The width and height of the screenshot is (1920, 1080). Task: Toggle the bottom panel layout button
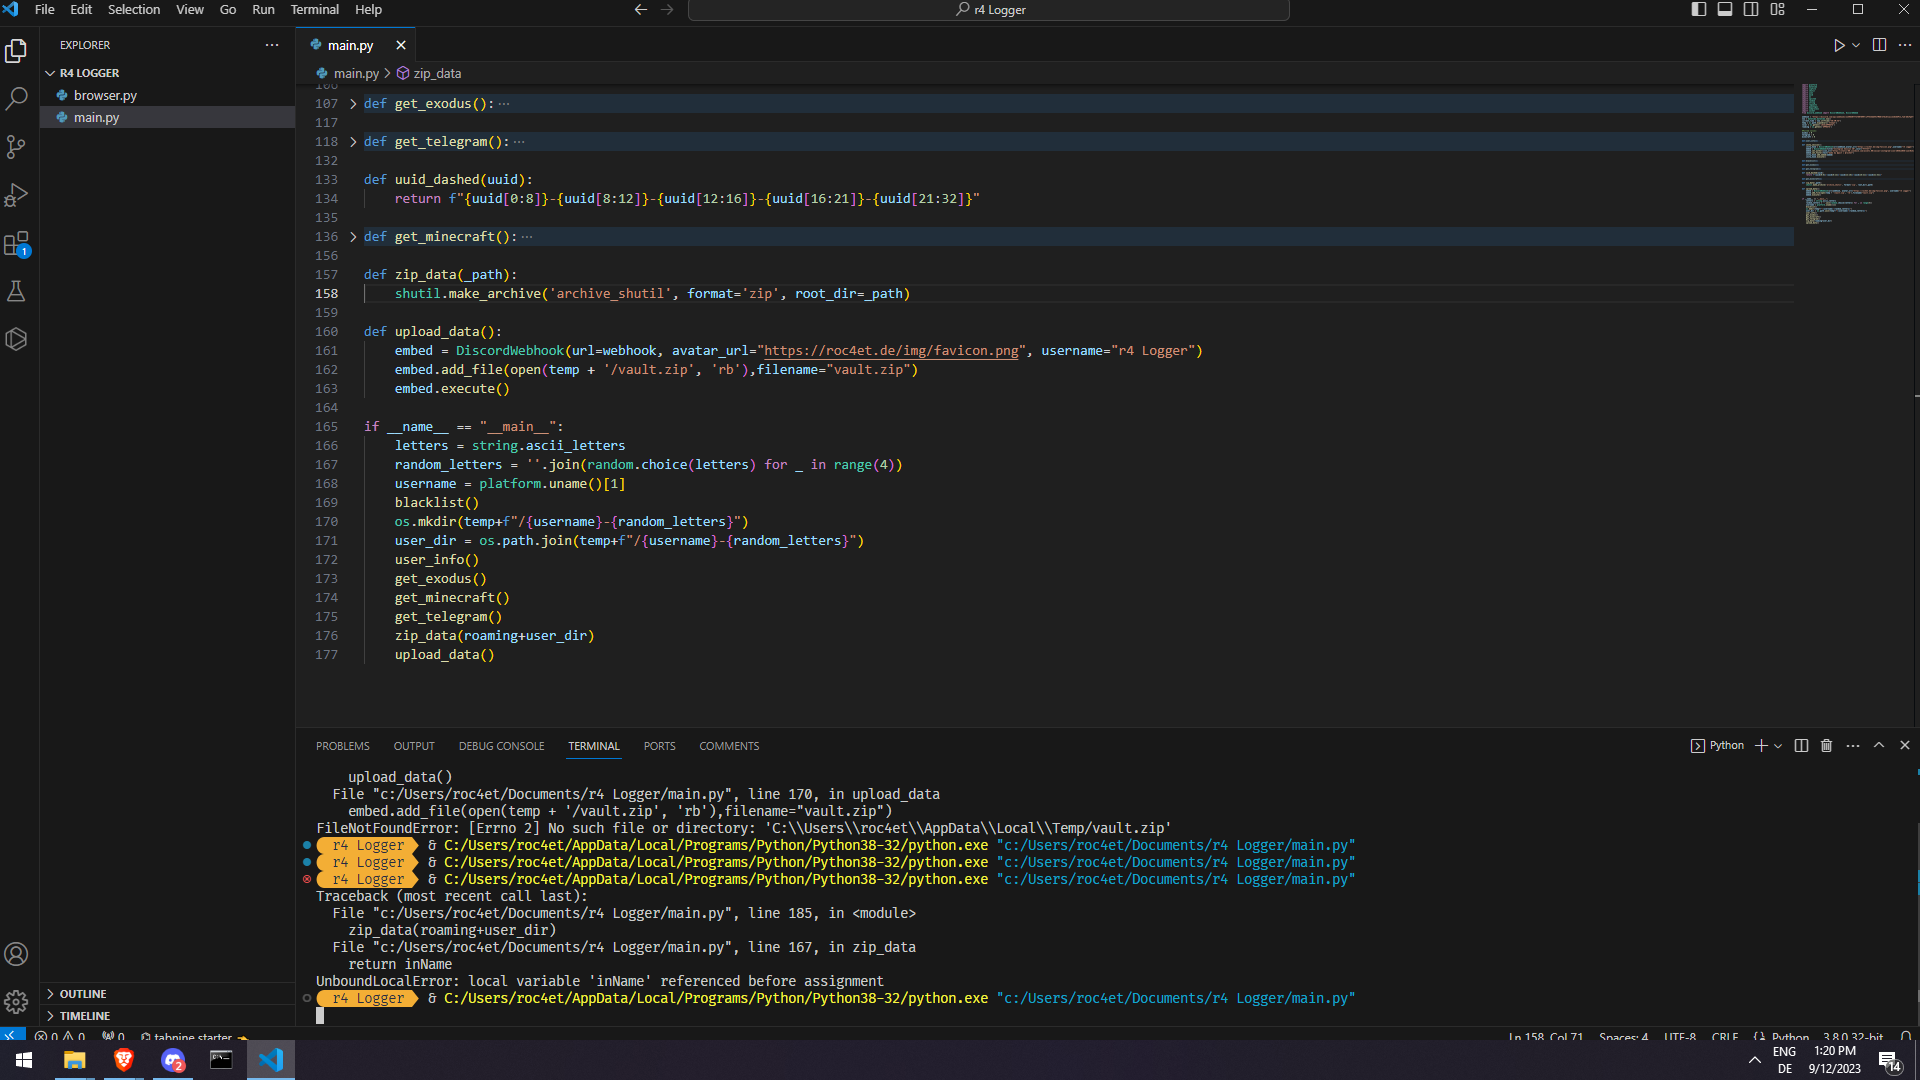1725,10
